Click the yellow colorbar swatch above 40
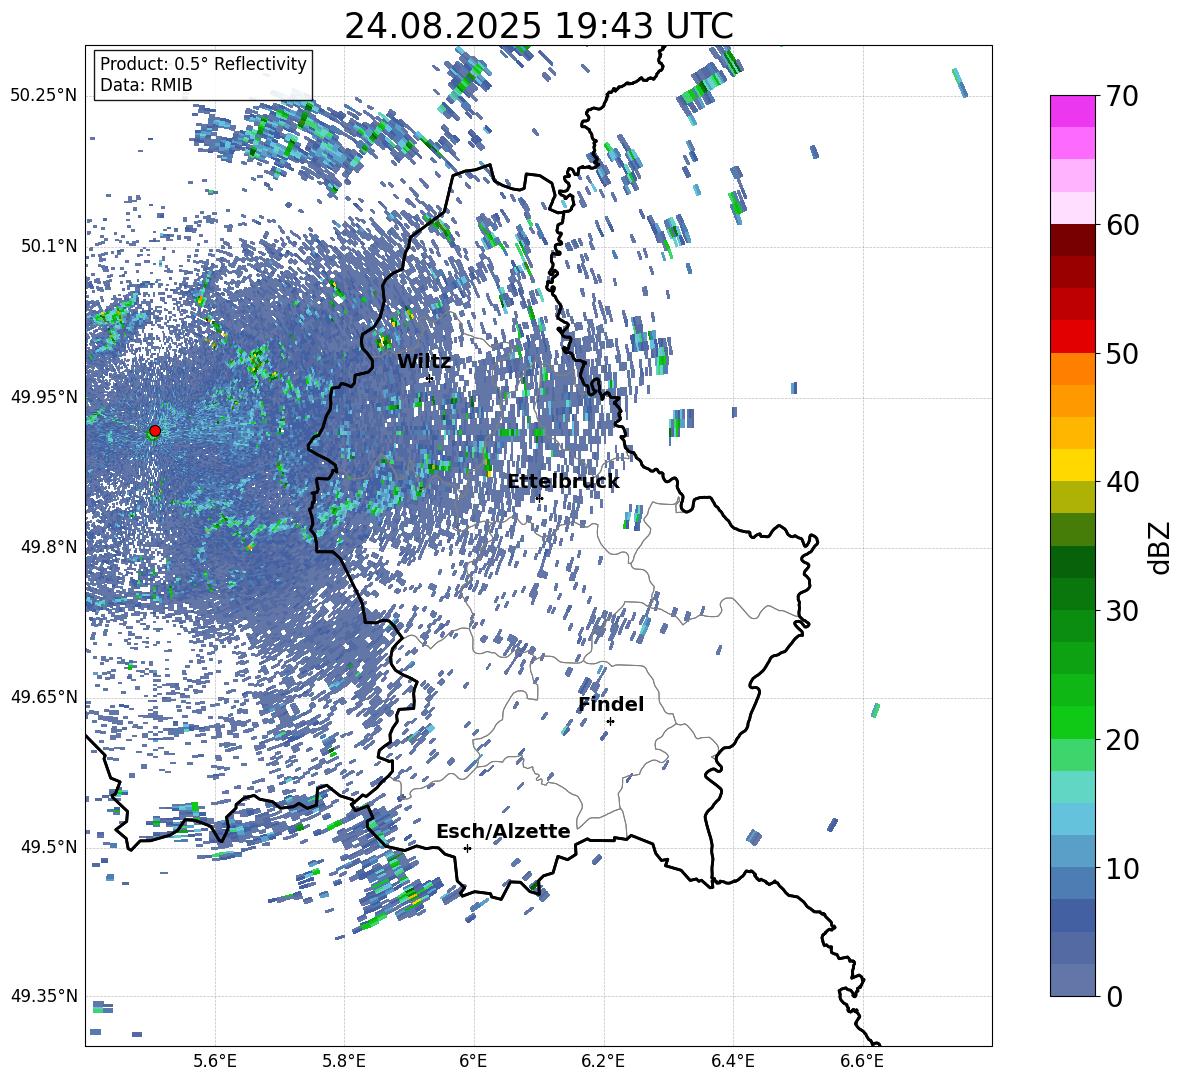Viewport: 1184px width, 1081px height. click(1072, 465)
